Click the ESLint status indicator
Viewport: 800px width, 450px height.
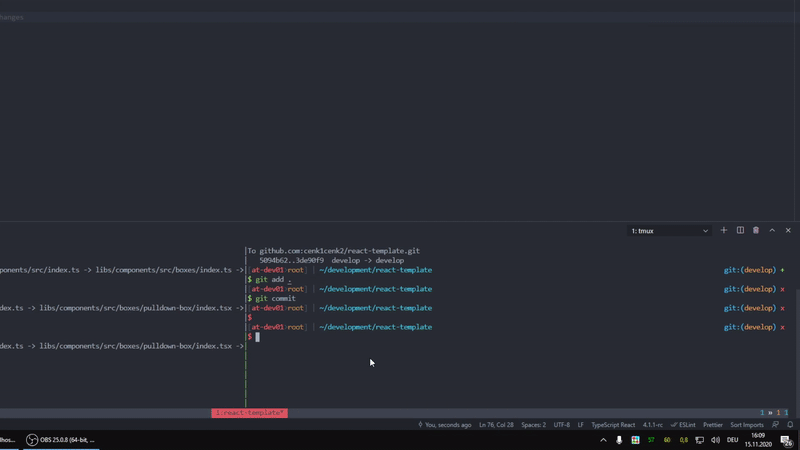click(x=683, y=424)
